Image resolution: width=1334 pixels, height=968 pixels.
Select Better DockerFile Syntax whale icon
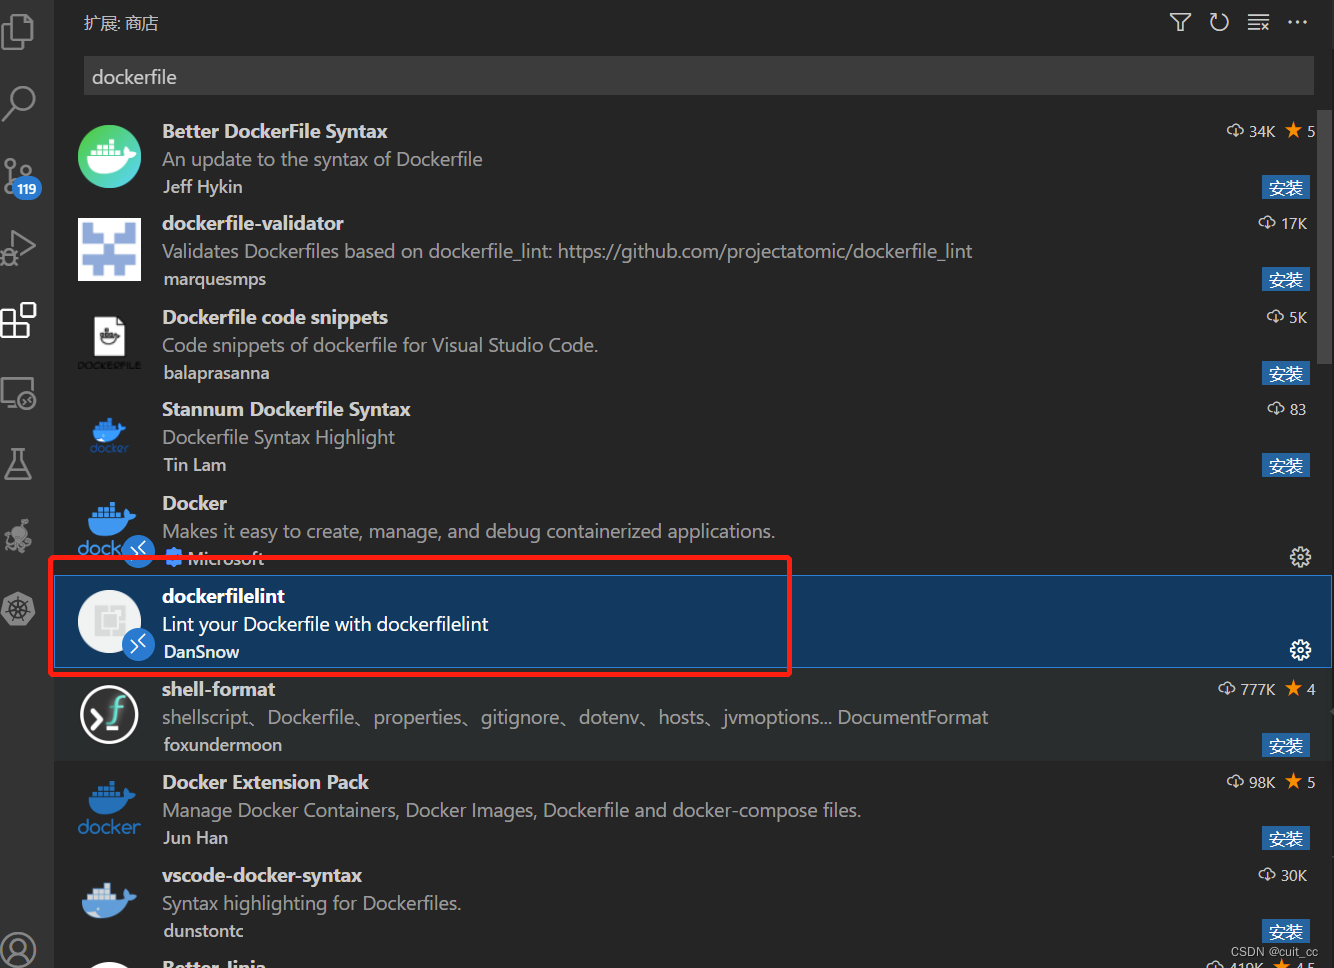coord(109,156)
